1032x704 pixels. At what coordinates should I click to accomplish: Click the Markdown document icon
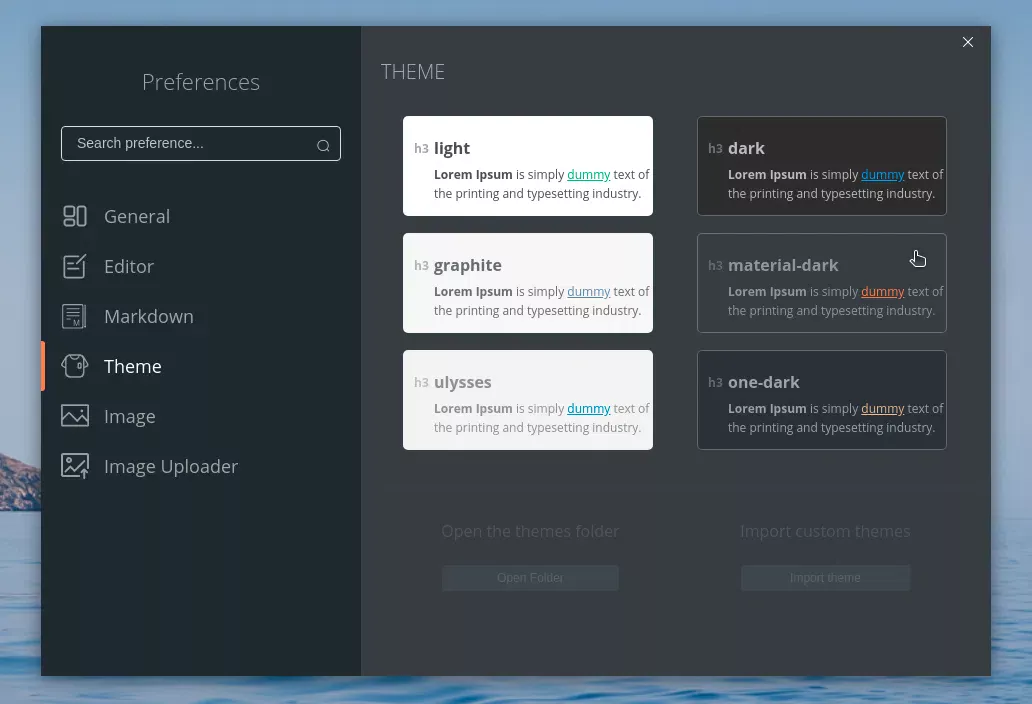(x=74, y=316)
